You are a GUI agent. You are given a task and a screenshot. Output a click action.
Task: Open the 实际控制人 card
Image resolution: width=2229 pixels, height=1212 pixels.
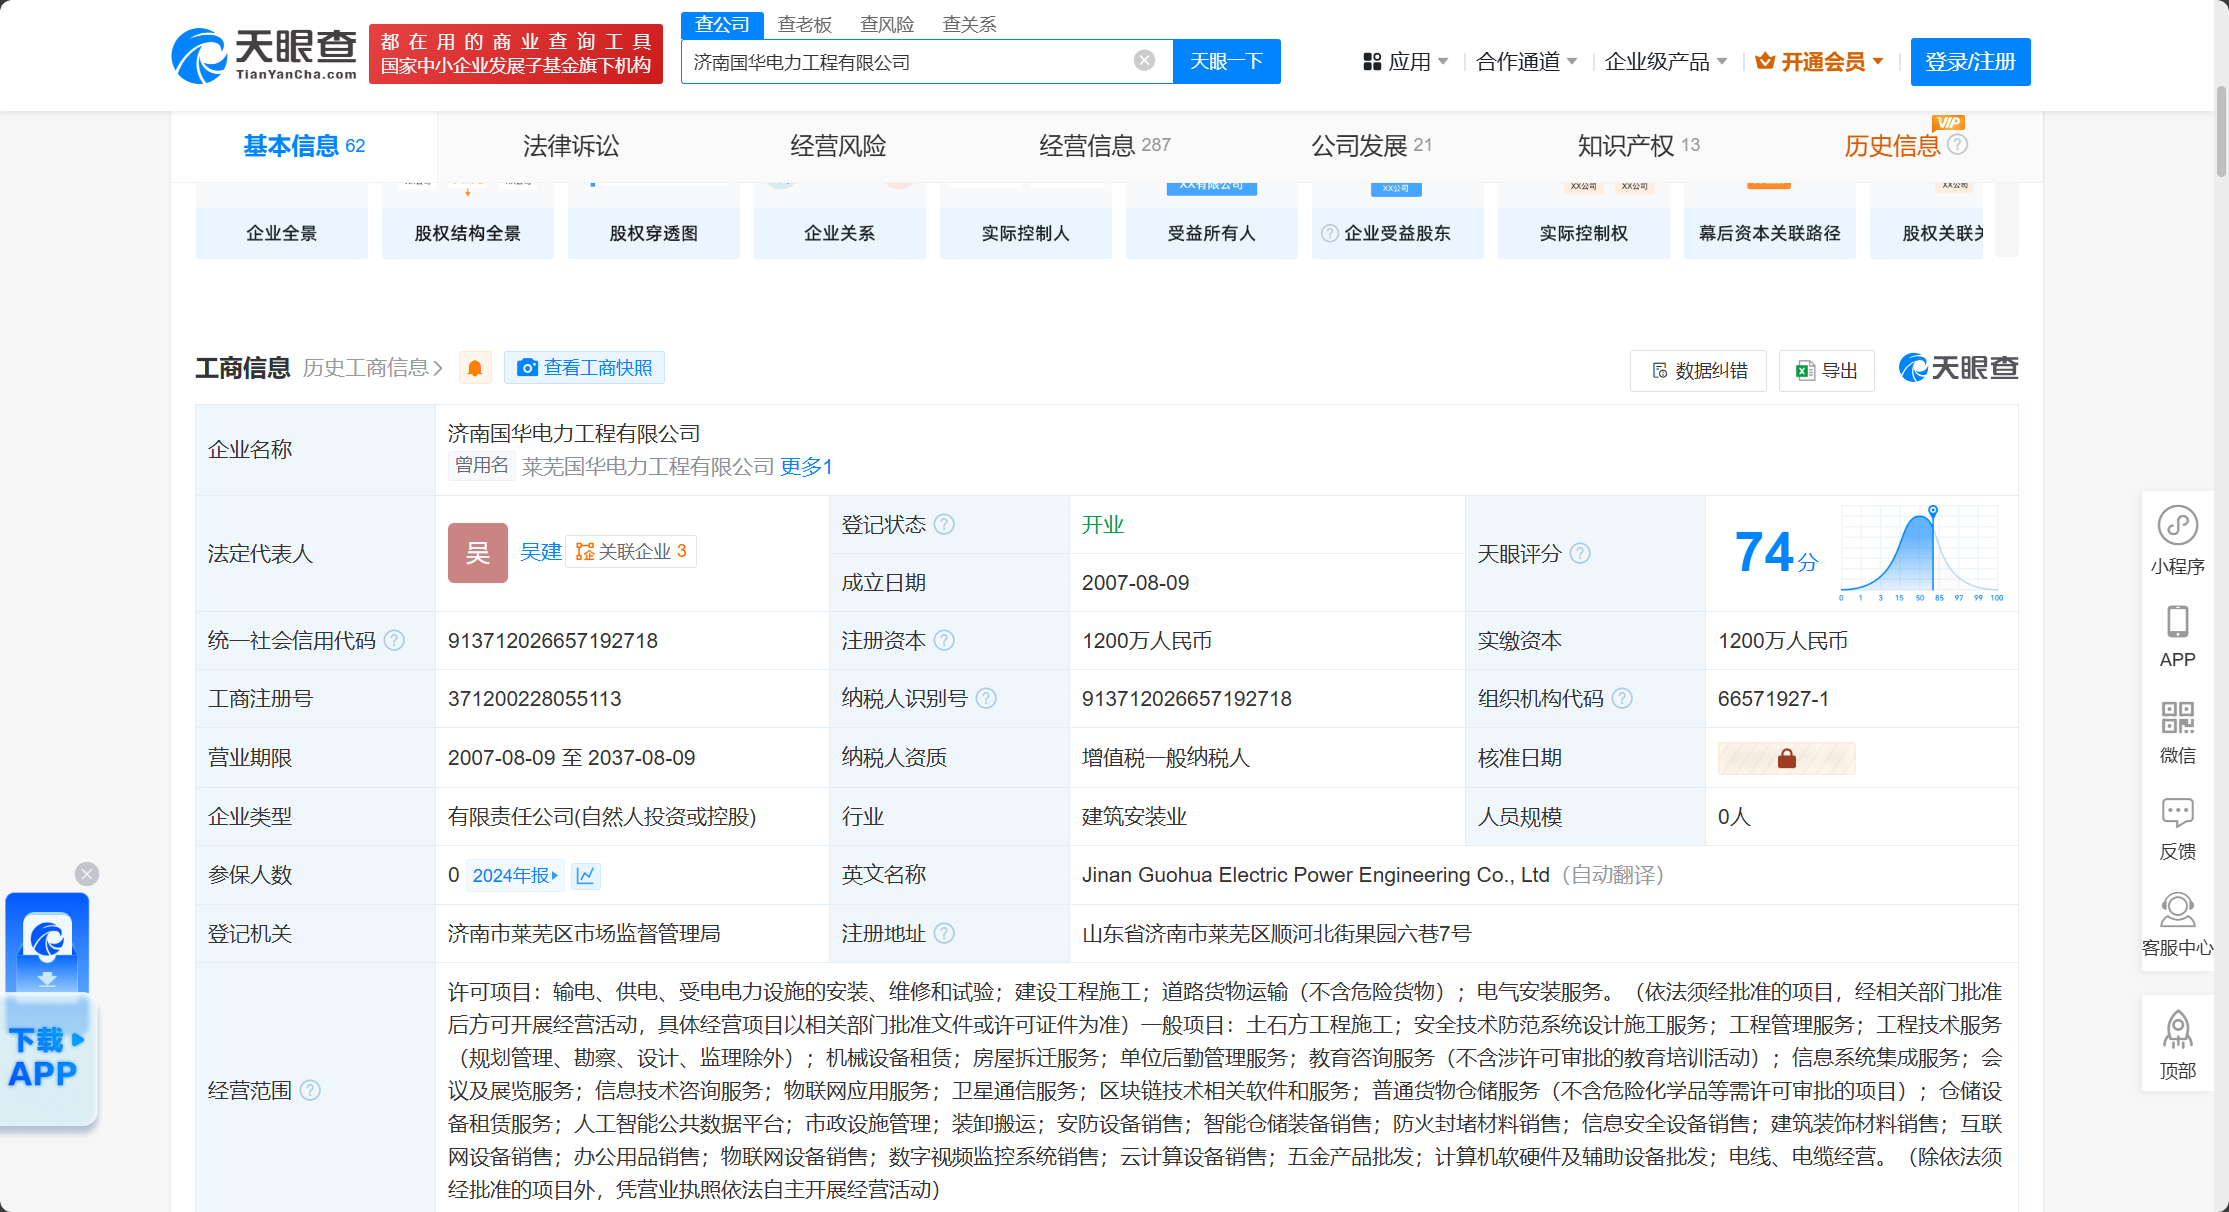[1026, 221]
